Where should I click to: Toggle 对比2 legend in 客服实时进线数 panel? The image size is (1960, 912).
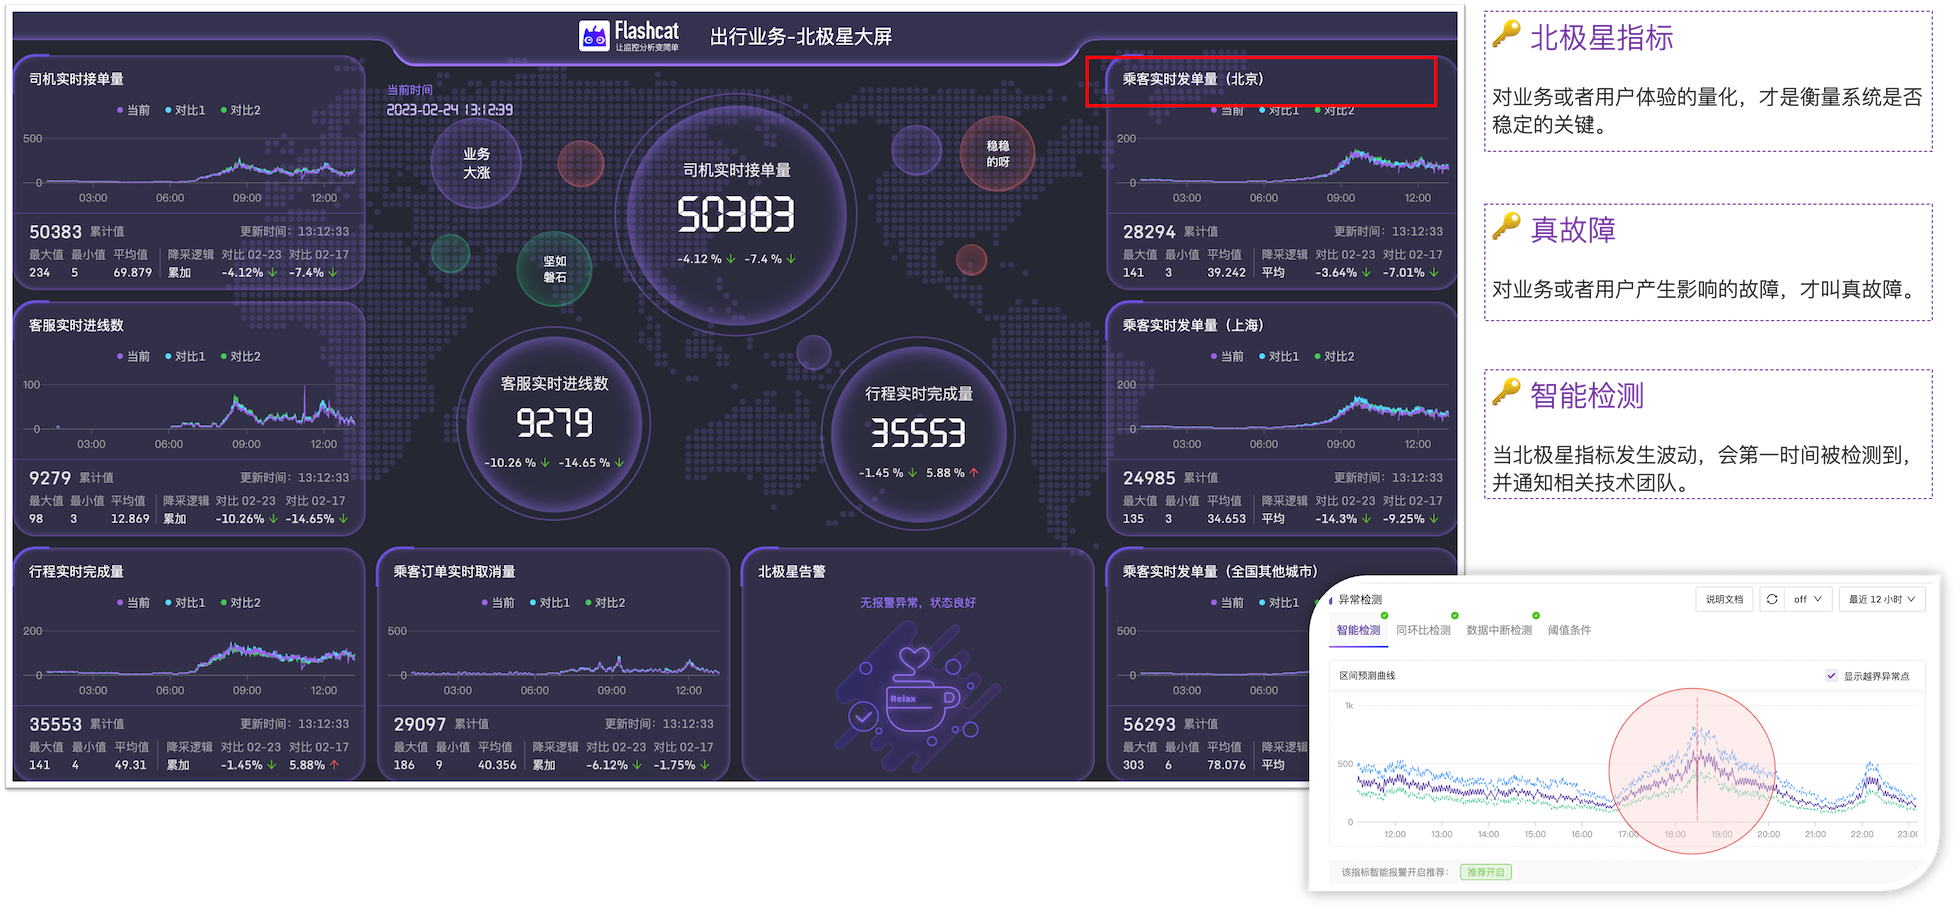pos(240,356)
